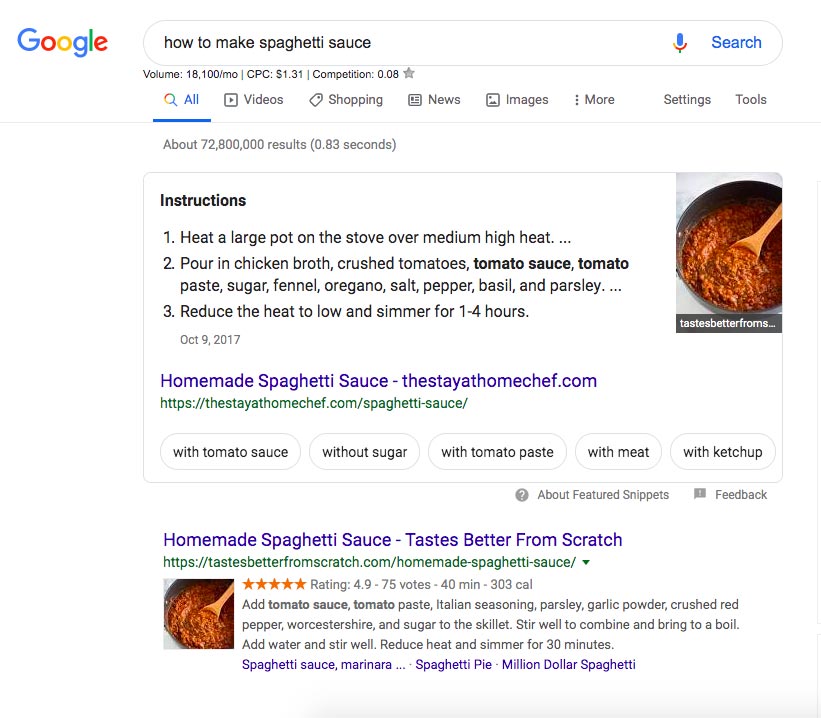Select the All results tab
821x718 pixels.
coord(182,100)
